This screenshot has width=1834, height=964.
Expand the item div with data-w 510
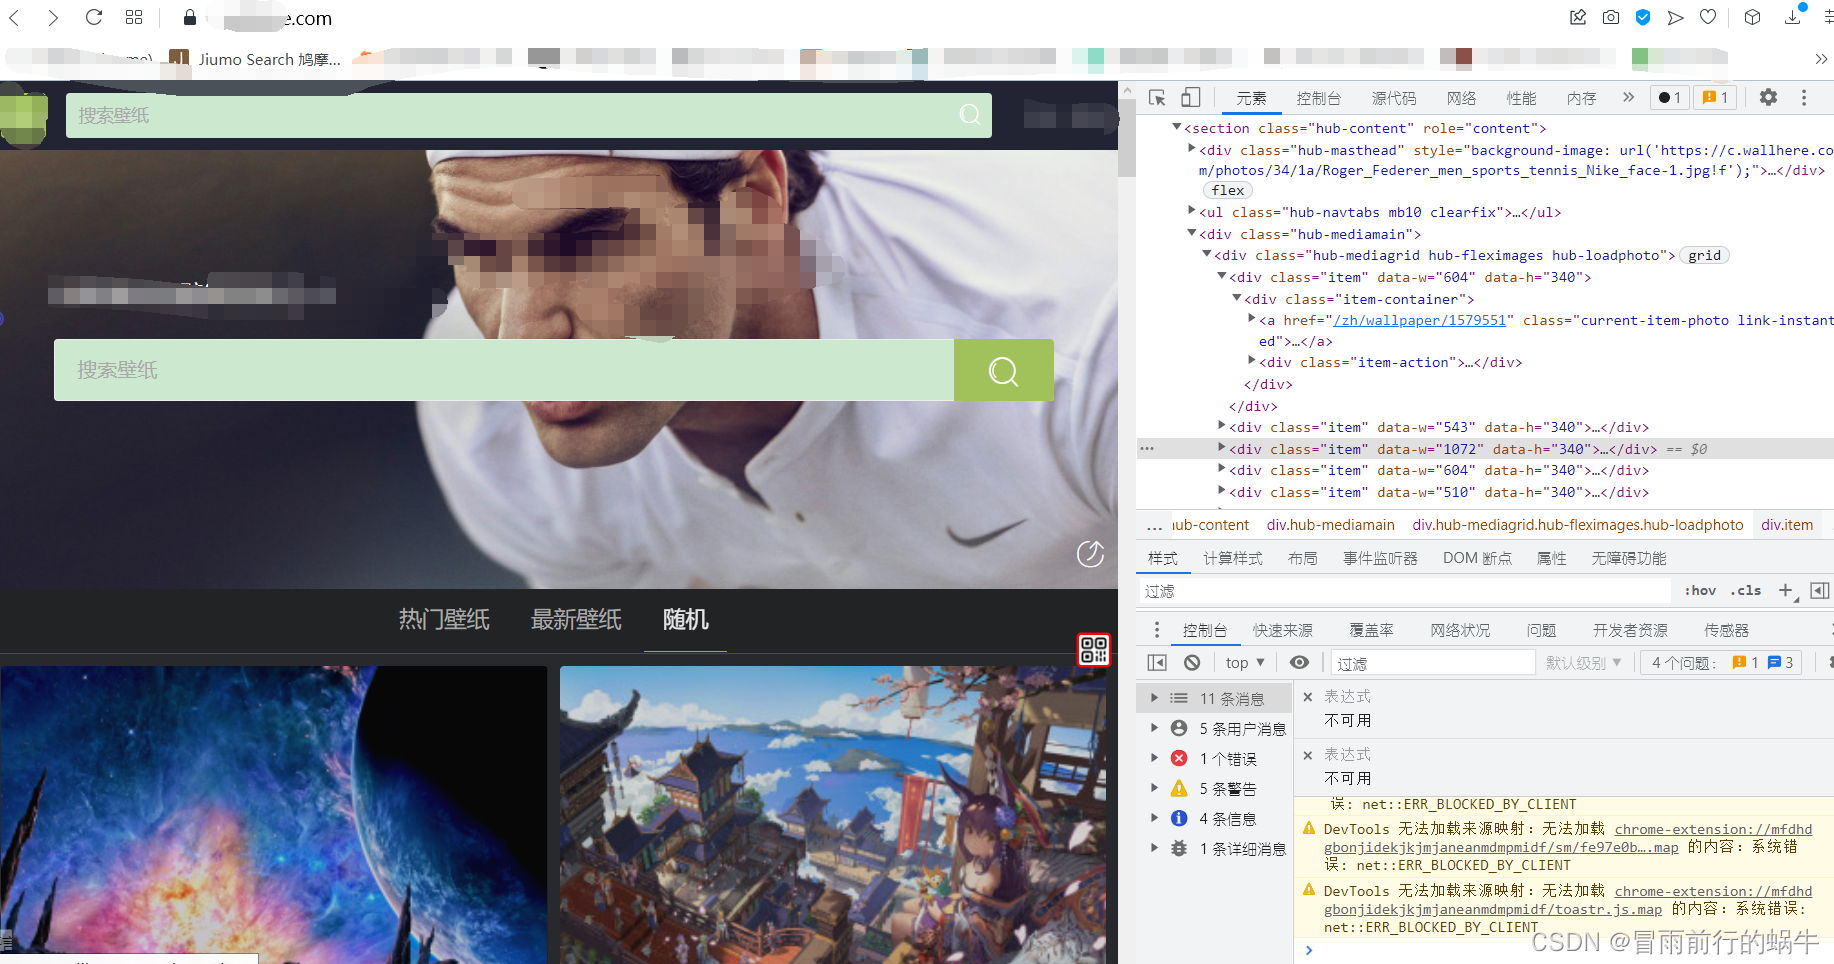click(1221, 491)
